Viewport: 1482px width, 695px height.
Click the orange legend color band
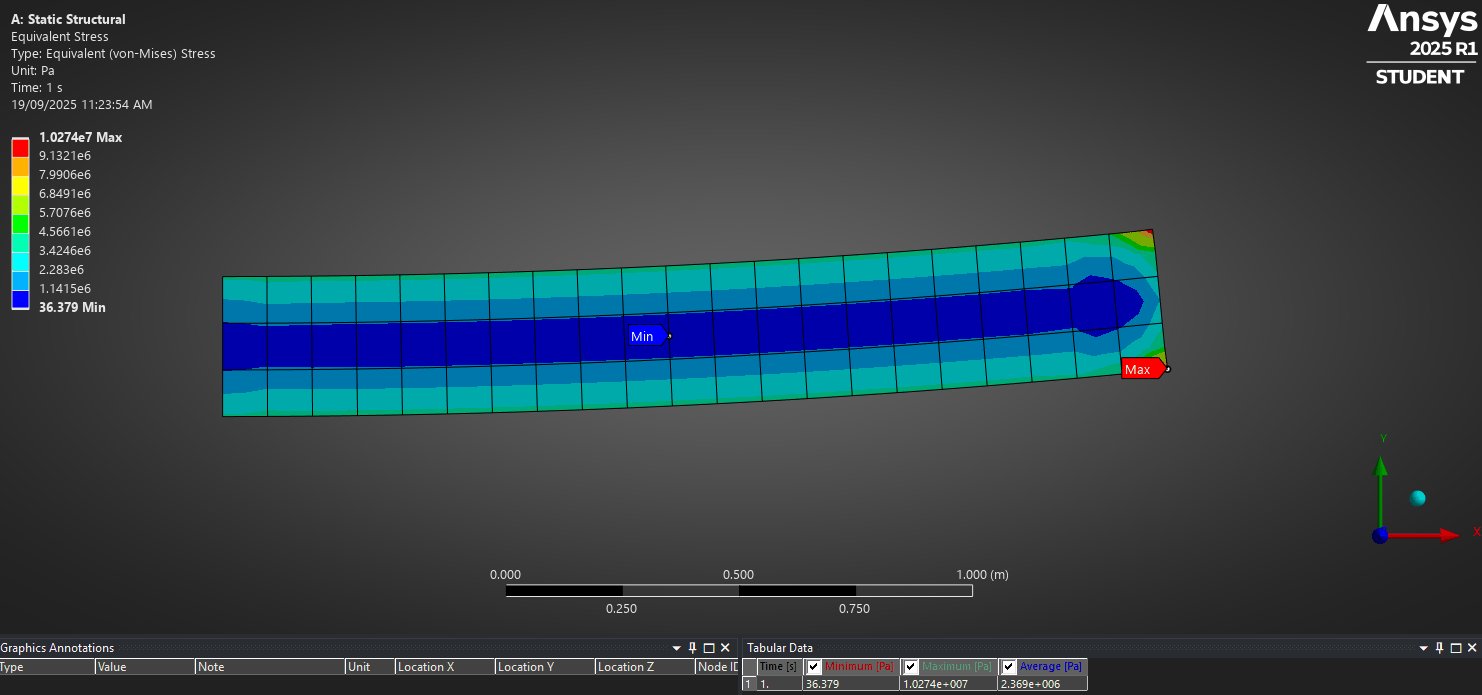20,166
